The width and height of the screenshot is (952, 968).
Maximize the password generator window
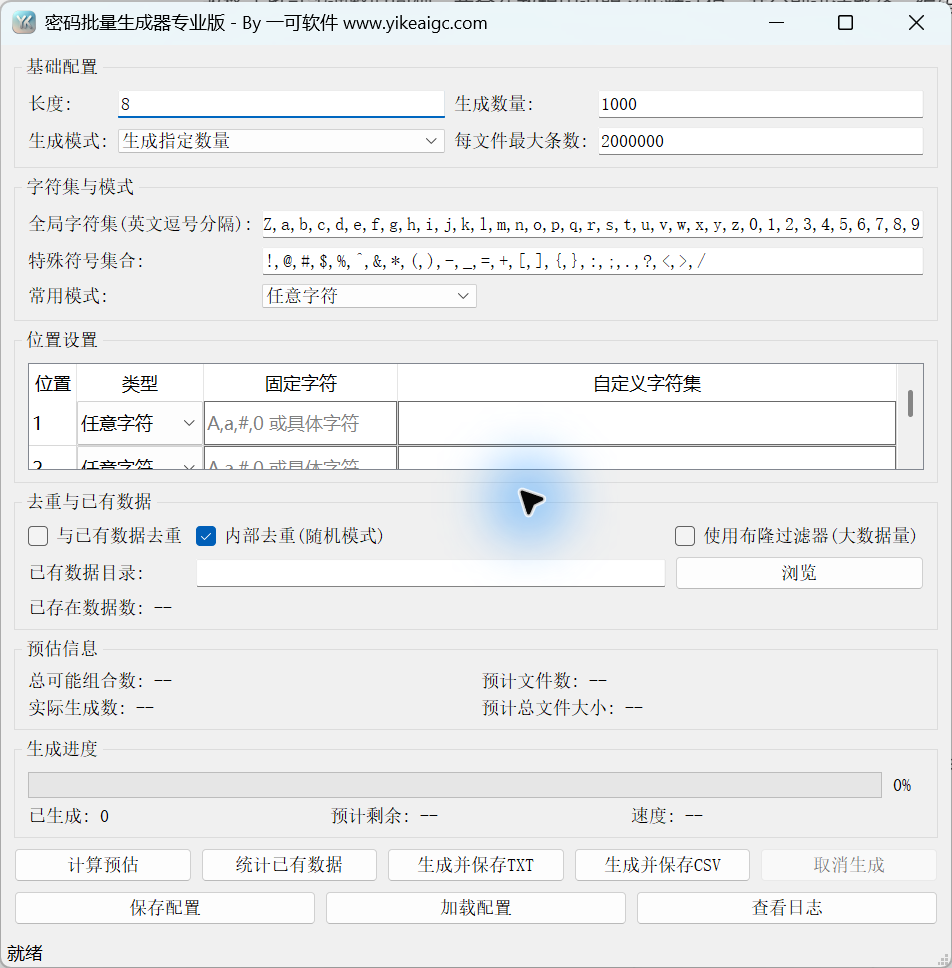click(845, 23)
